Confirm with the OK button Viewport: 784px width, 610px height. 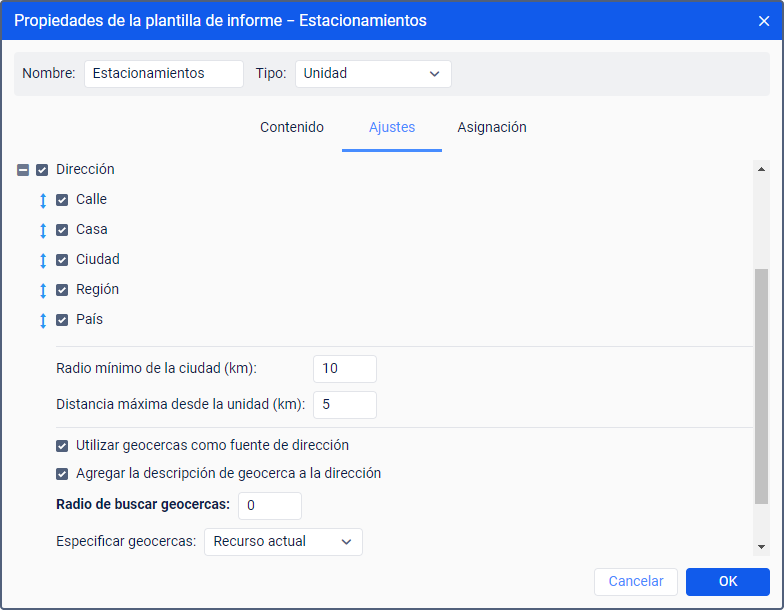point(728,582)
